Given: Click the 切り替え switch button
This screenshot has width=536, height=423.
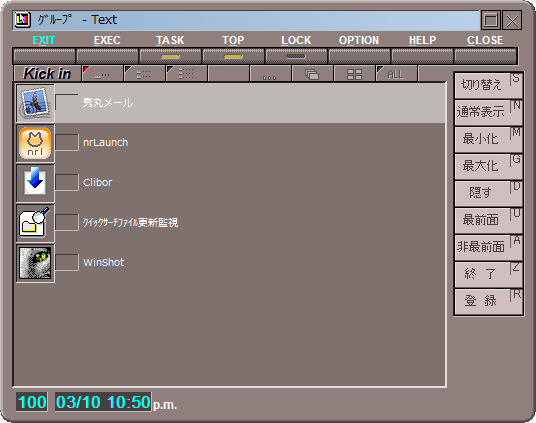Looking at the screenshot, I should 488,85.
